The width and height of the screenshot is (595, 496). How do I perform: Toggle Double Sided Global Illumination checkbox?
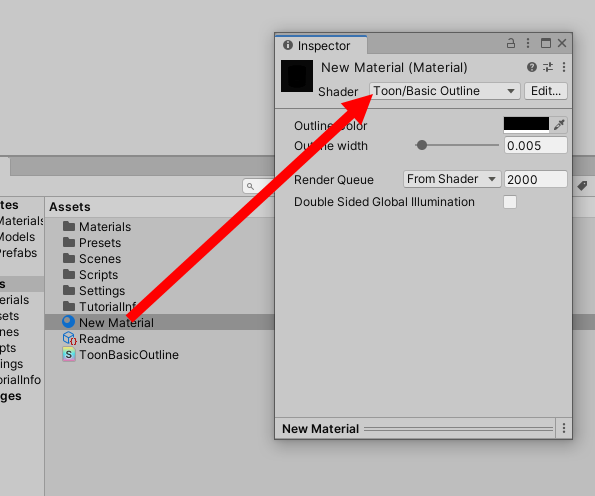click(x=510, y=202)
